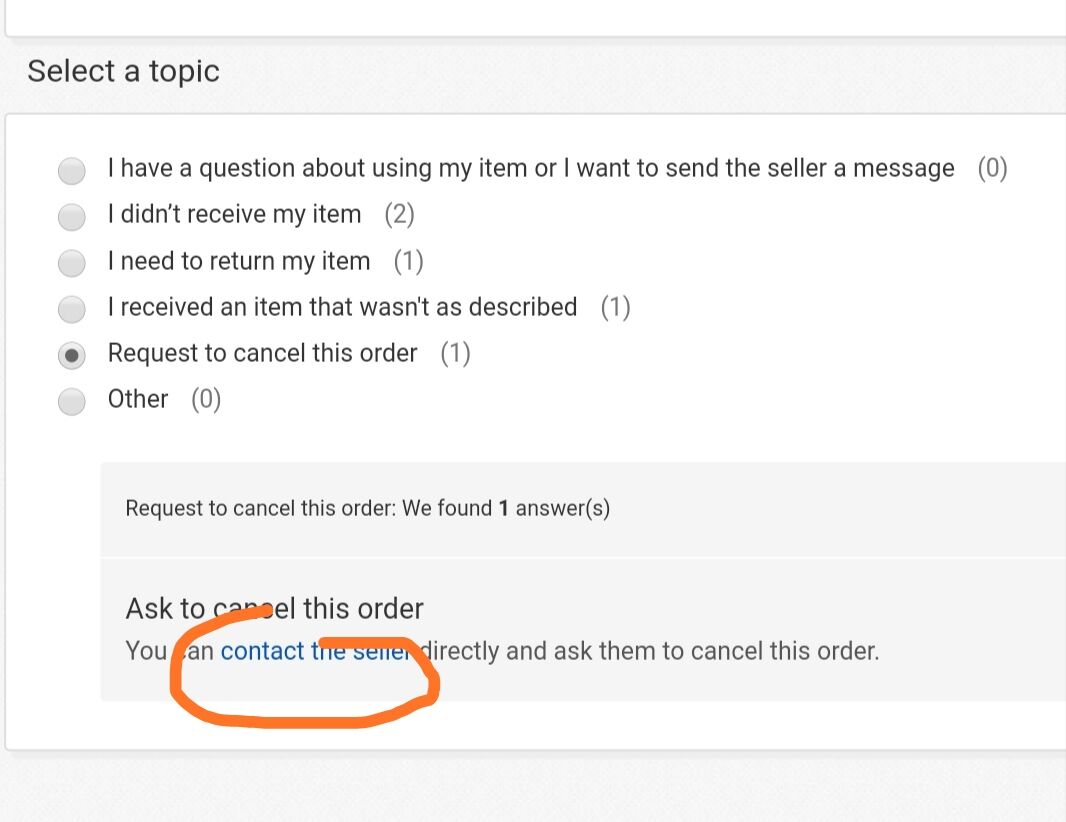Choose the 'I need to return my item' radio circle

(x=72, y=263)
